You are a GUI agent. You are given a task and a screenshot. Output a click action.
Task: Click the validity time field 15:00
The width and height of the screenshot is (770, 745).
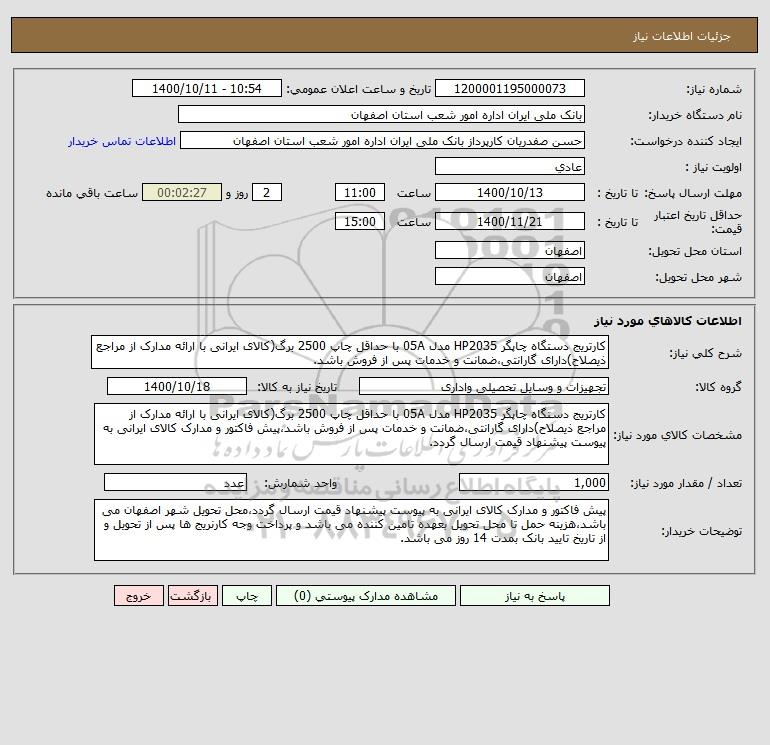(359, 221)
